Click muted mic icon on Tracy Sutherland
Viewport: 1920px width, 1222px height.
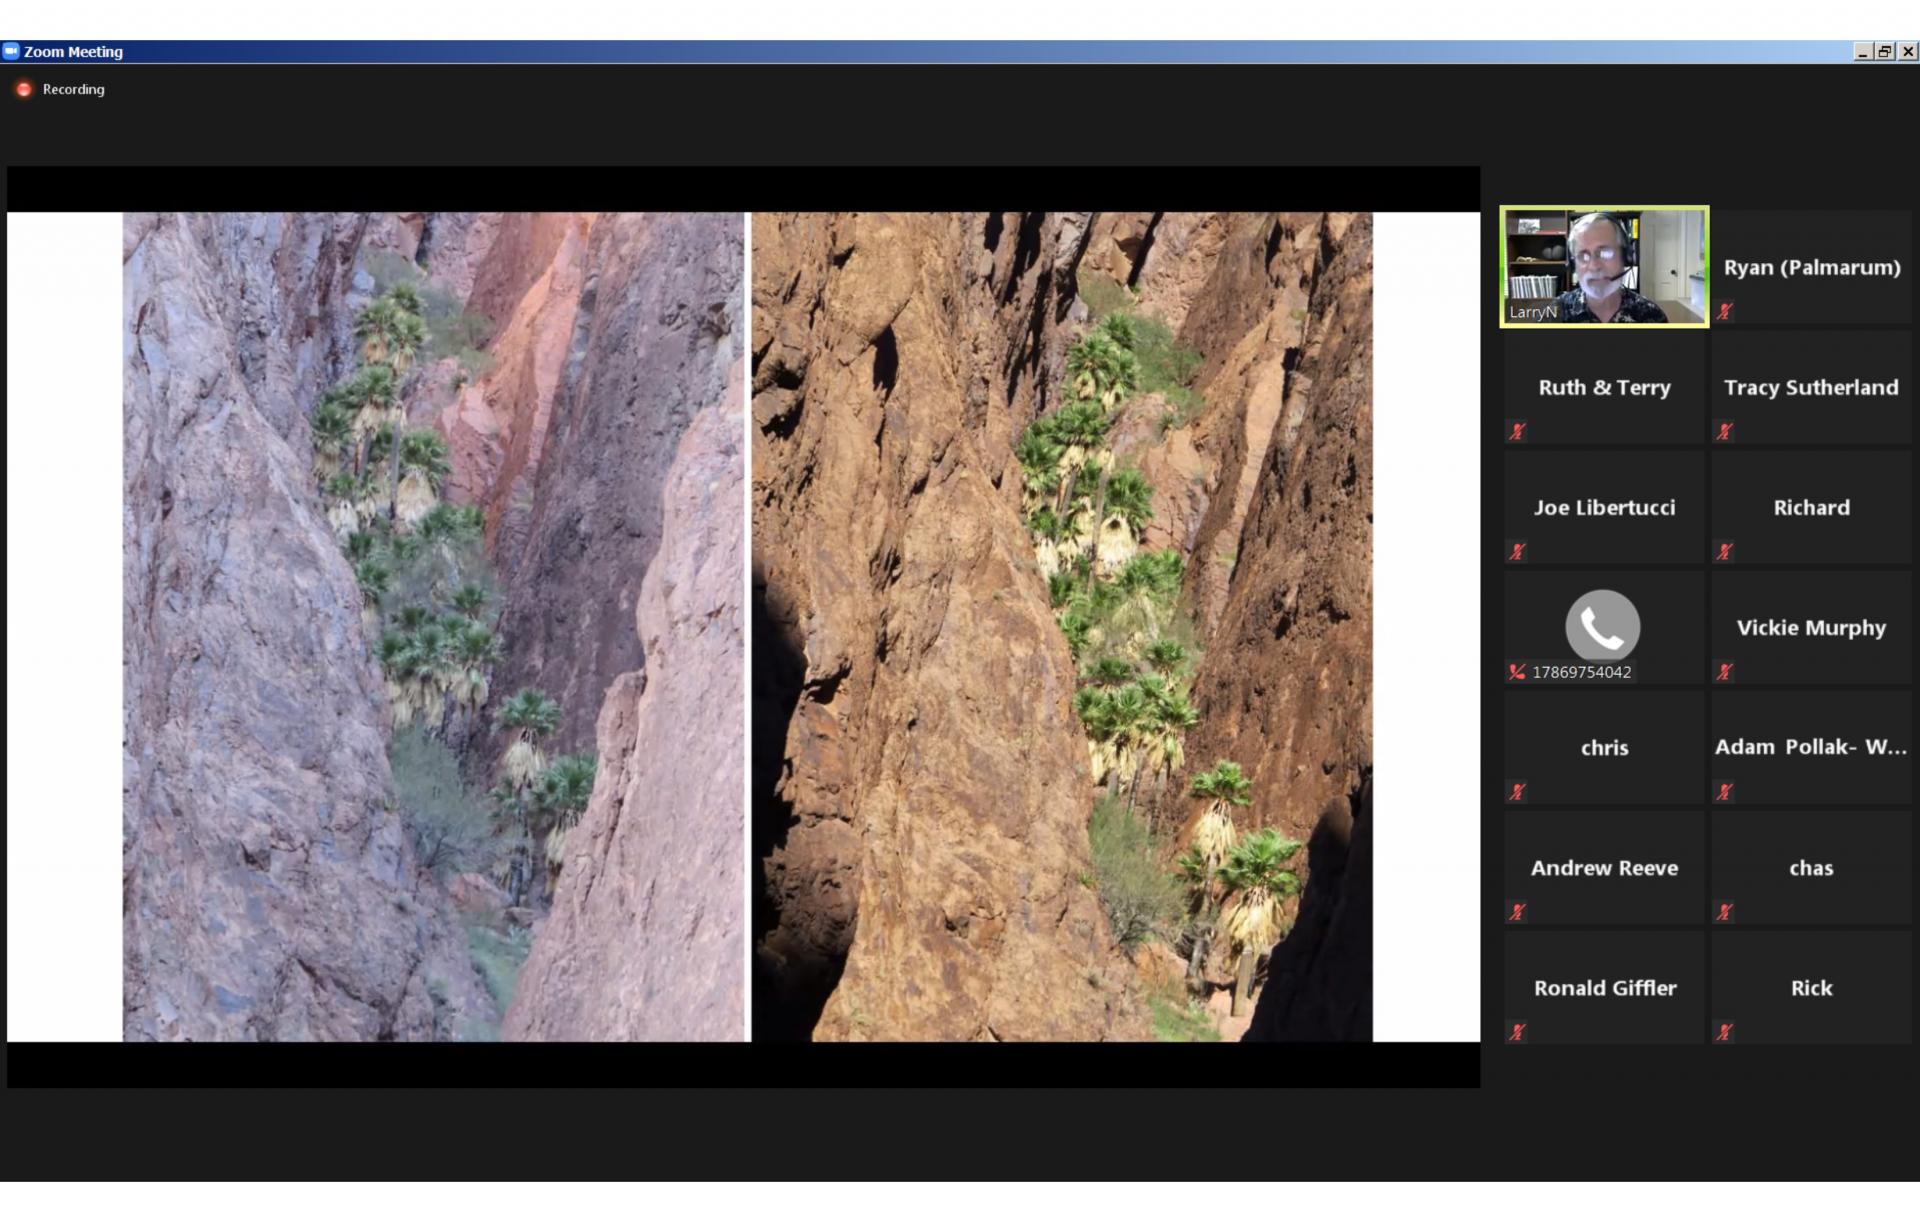(1724, 432)
